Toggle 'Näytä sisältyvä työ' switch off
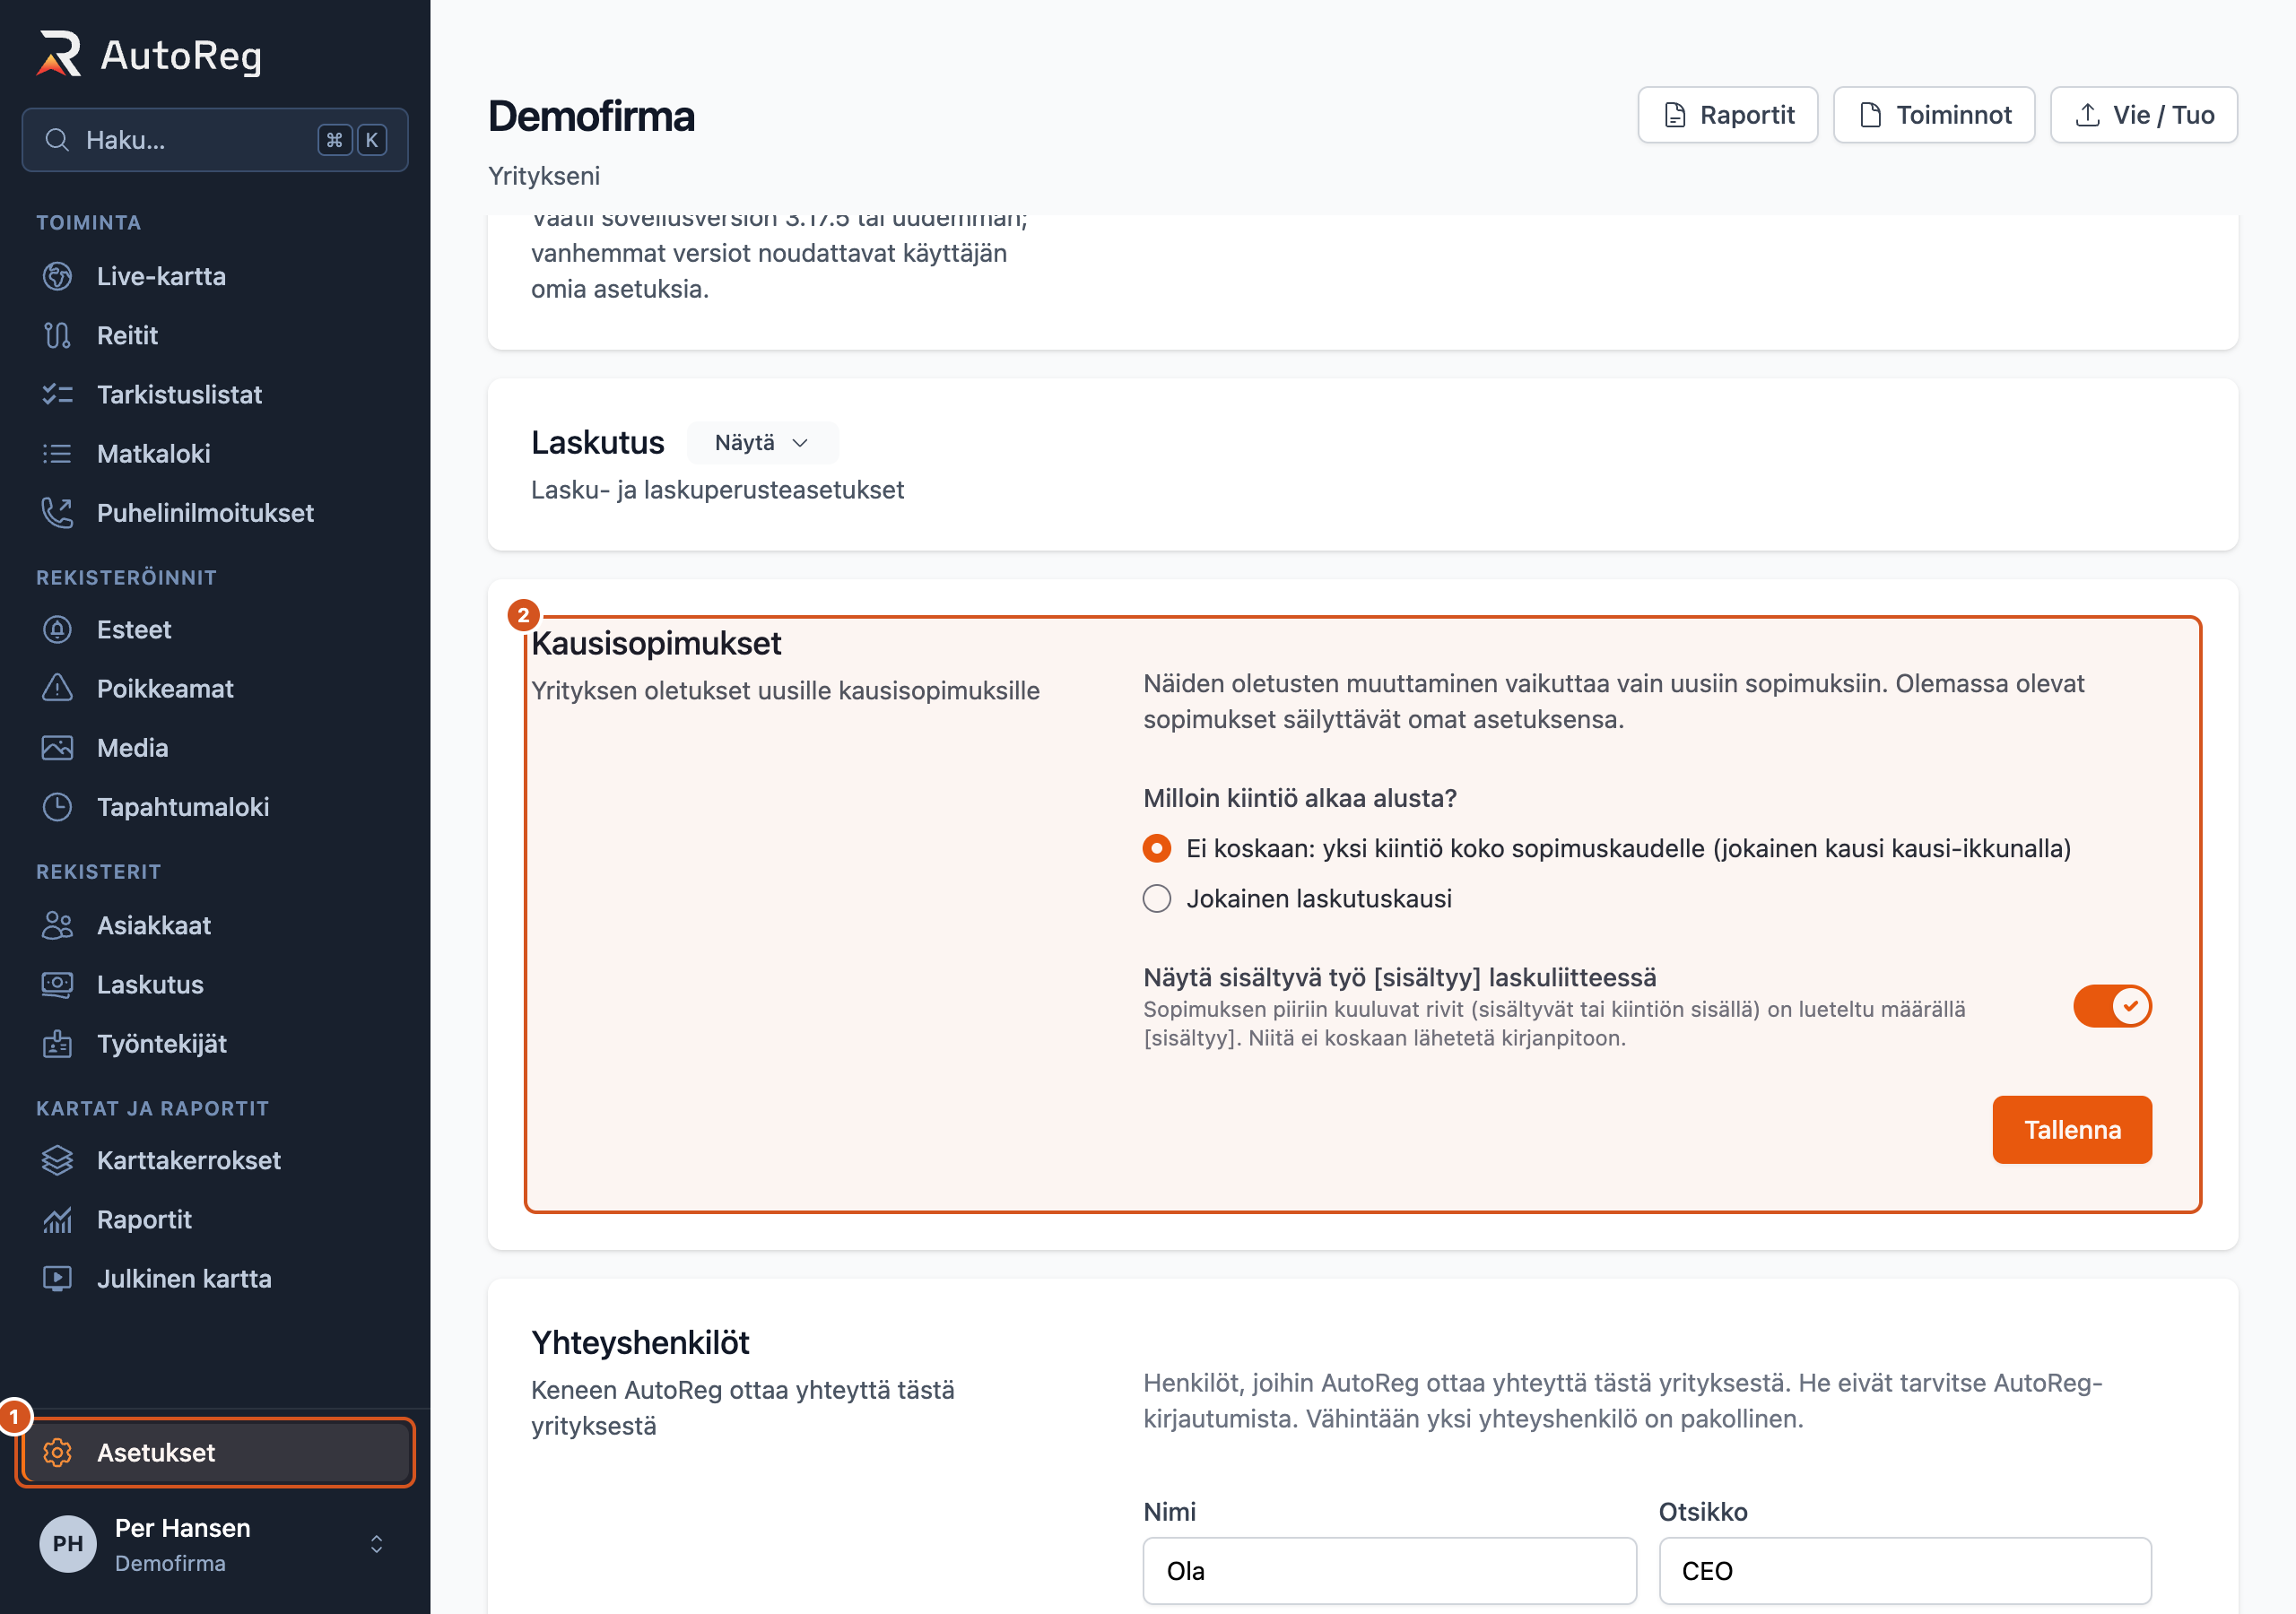The image size is (2296, 1614). pyautogui.click(x=2112, y=1006)
